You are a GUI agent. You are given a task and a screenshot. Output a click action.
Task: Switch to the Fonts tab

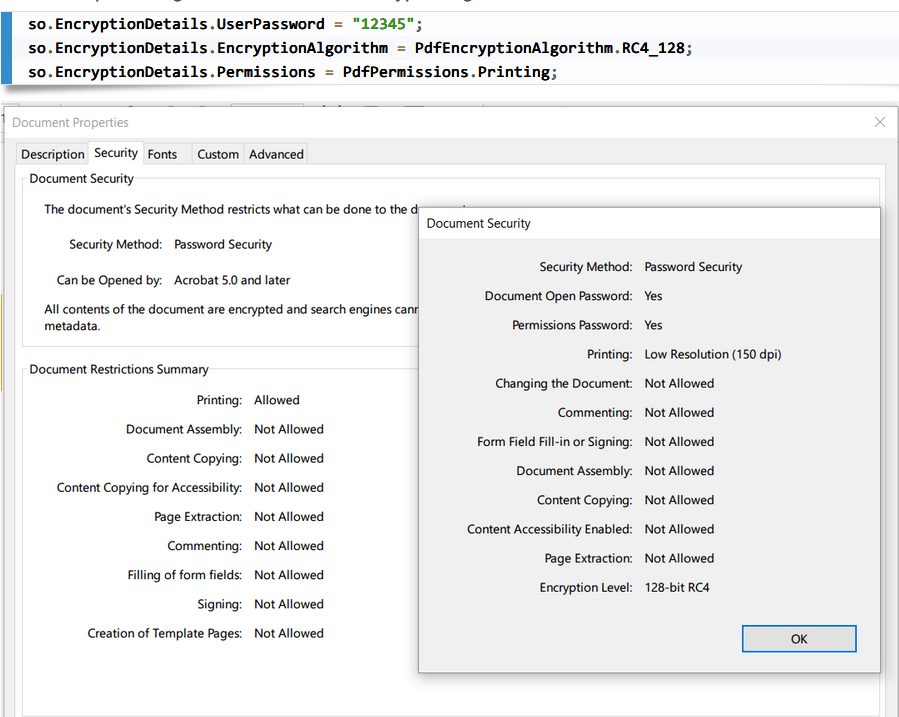point(162,154)
